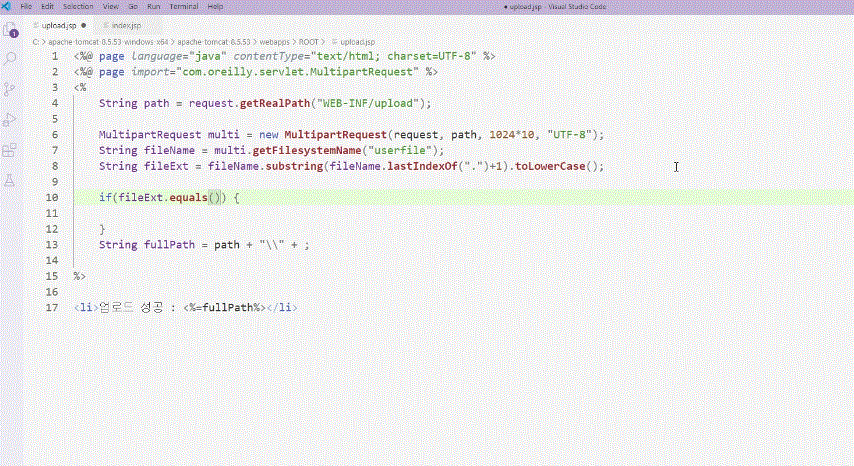Click the VS Code logo icon
Screen dimensions: 854x466
7,7
